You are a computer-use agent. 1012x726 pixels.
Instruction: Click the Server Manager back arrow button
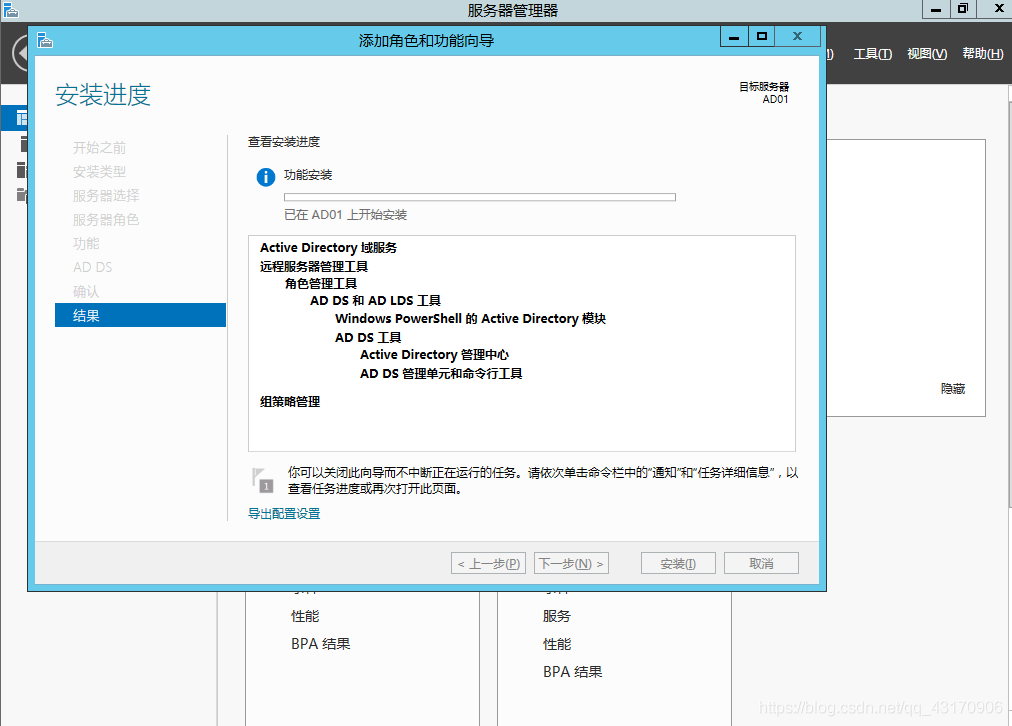pyautogui.click(x=18, y=53)
